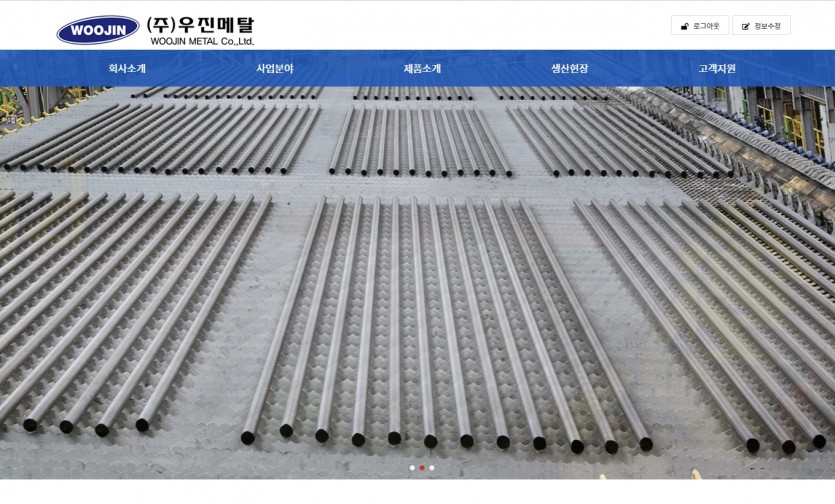835x504 pixels.
Task: Select the first white carousel dot
Action: click(412, 468)
